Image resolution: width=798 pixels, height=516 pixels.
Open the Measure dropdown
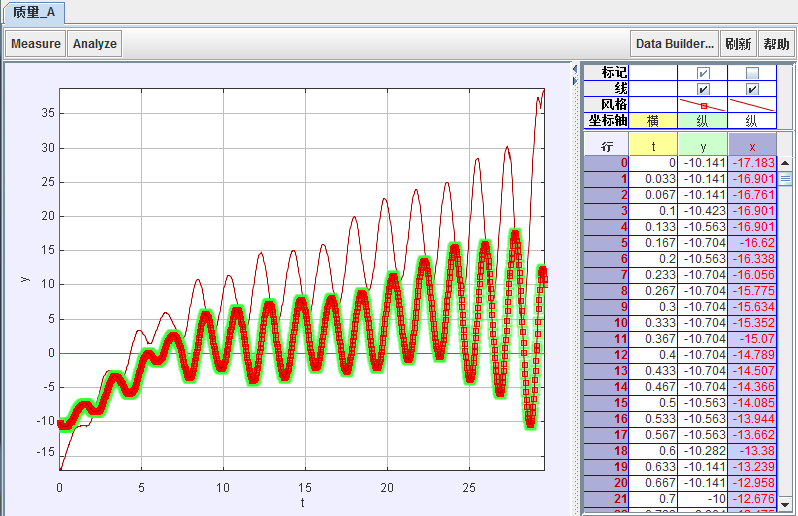pos(36,44)
